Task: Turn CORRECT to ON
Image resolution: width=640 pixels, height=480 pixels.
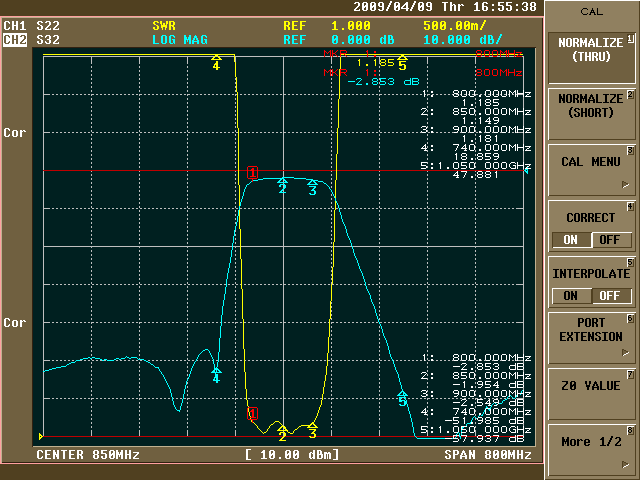Action: click(x=570, y=240)
